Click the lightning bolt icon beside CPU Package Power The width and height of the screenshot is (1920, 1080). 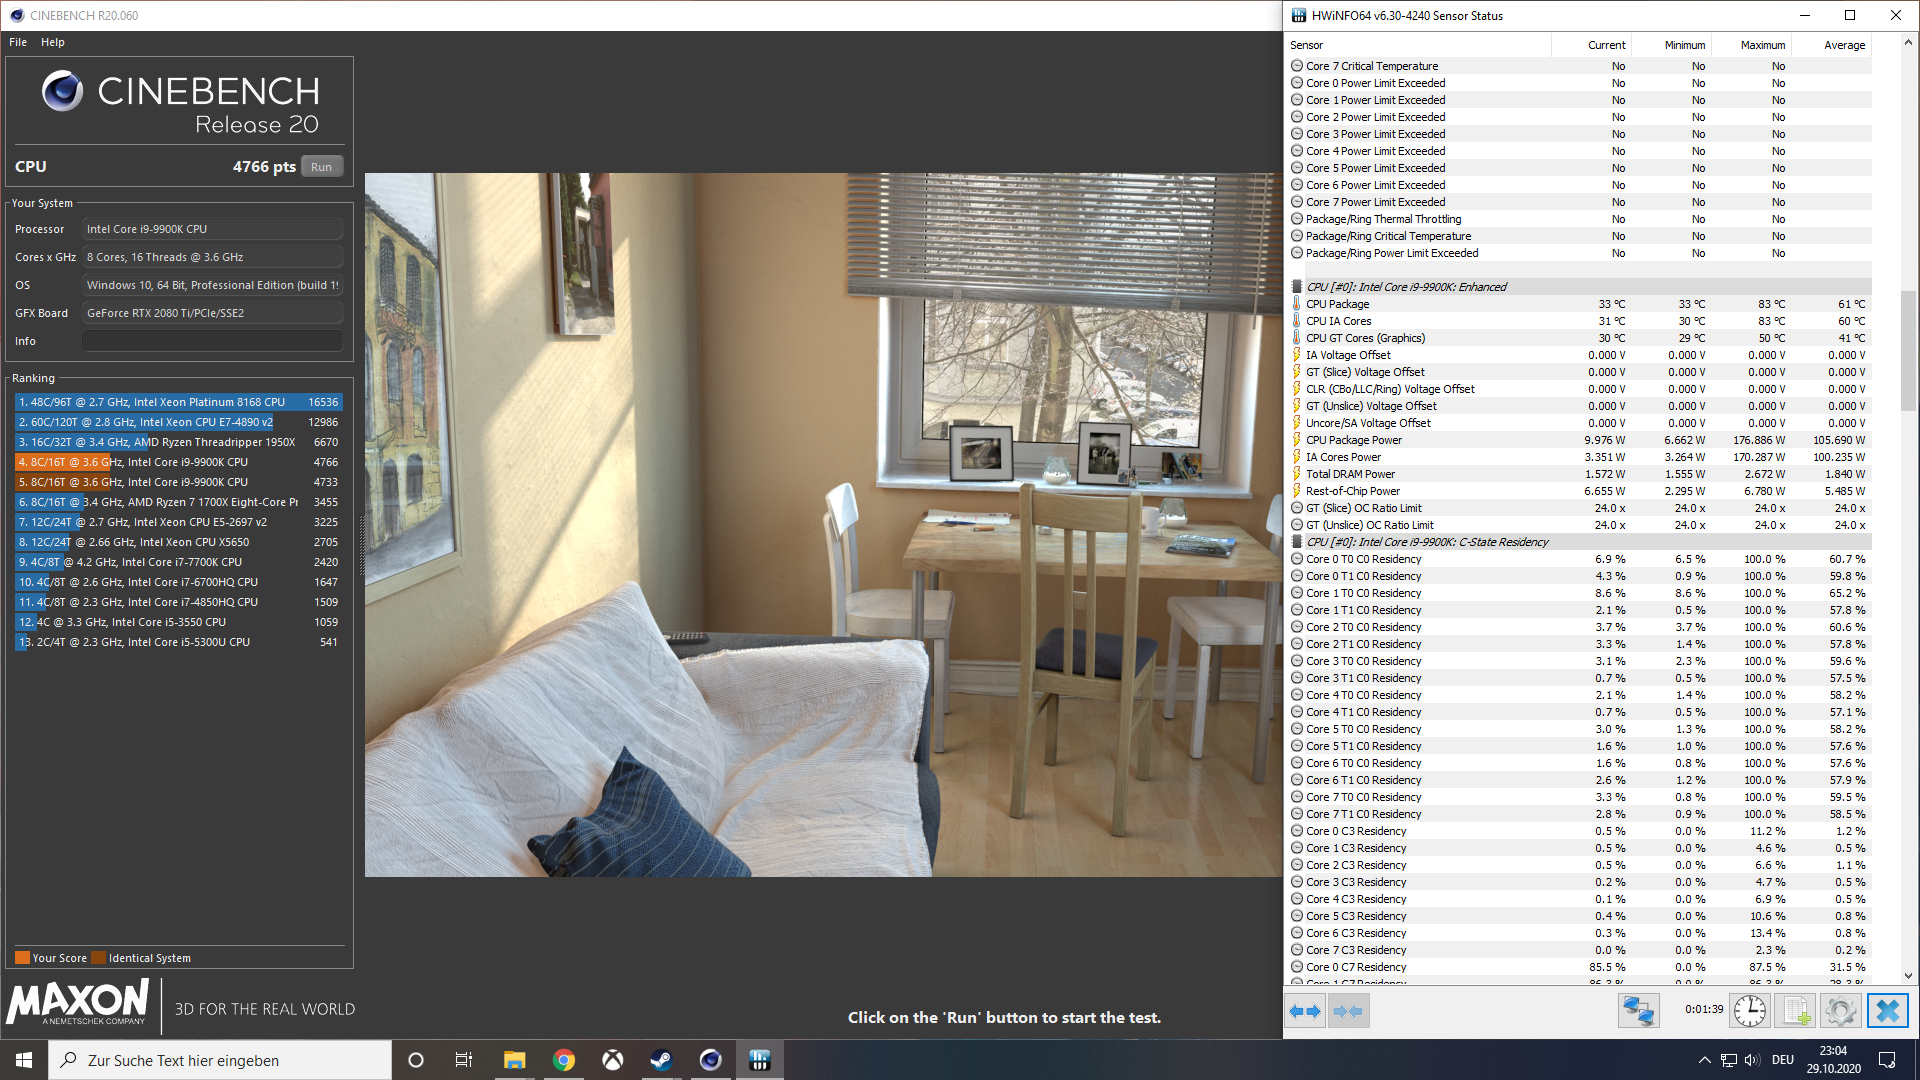point(1297,440)
